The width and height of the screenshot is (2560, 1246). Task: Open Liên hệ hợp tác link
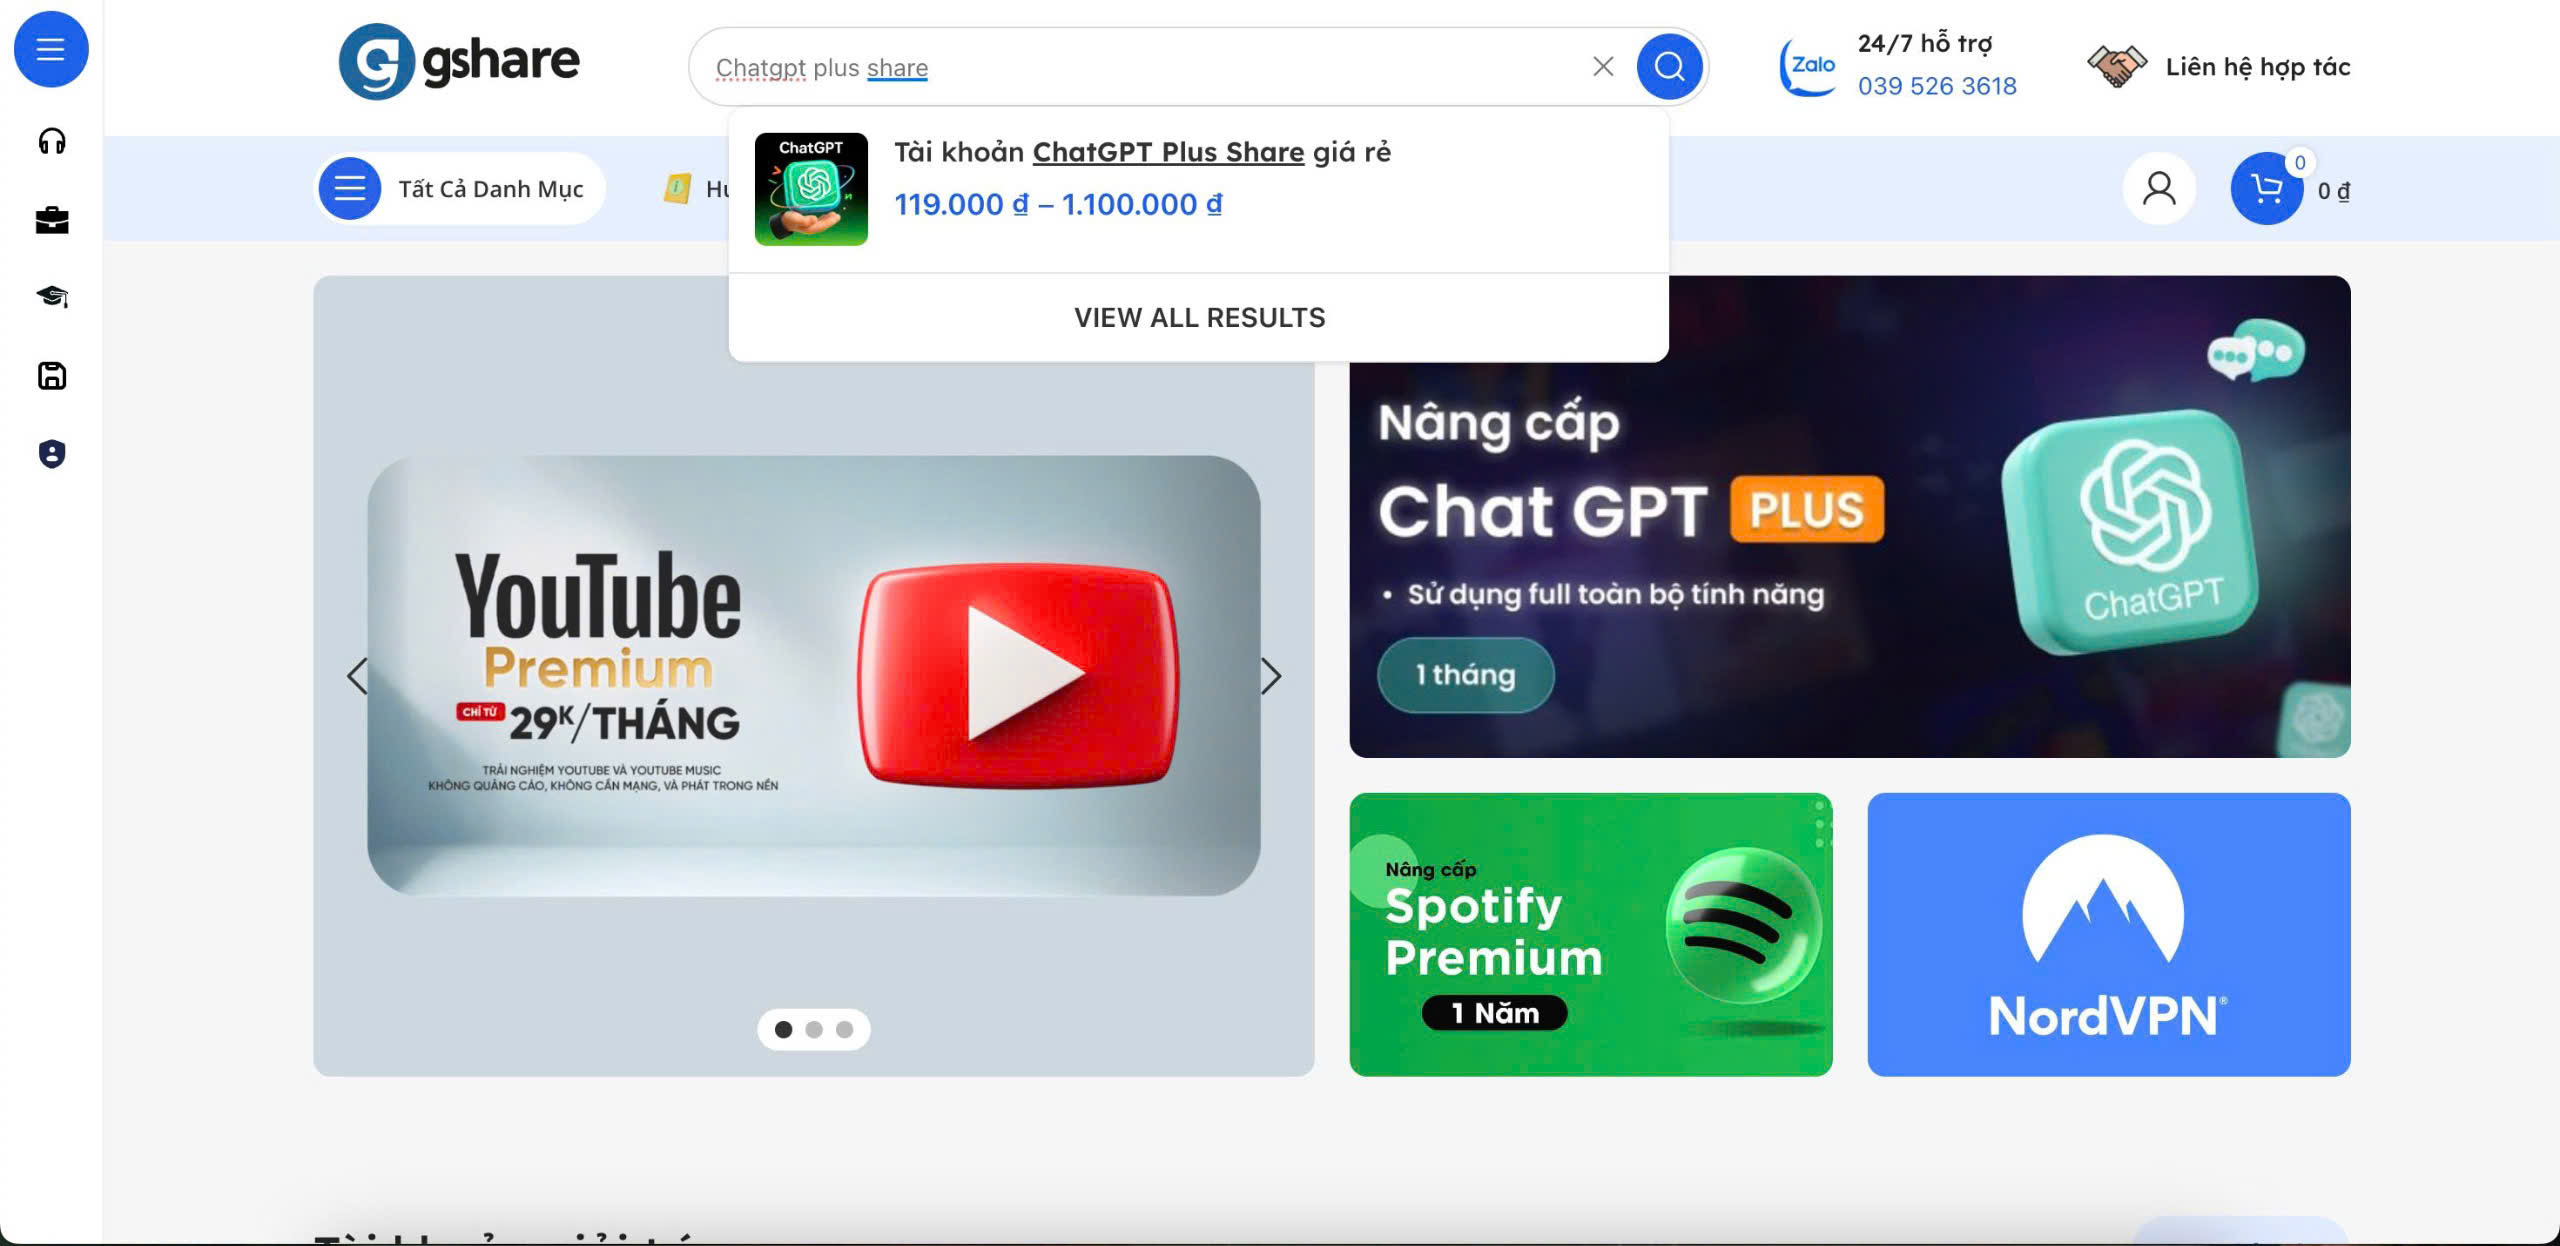coord(2258,67)
